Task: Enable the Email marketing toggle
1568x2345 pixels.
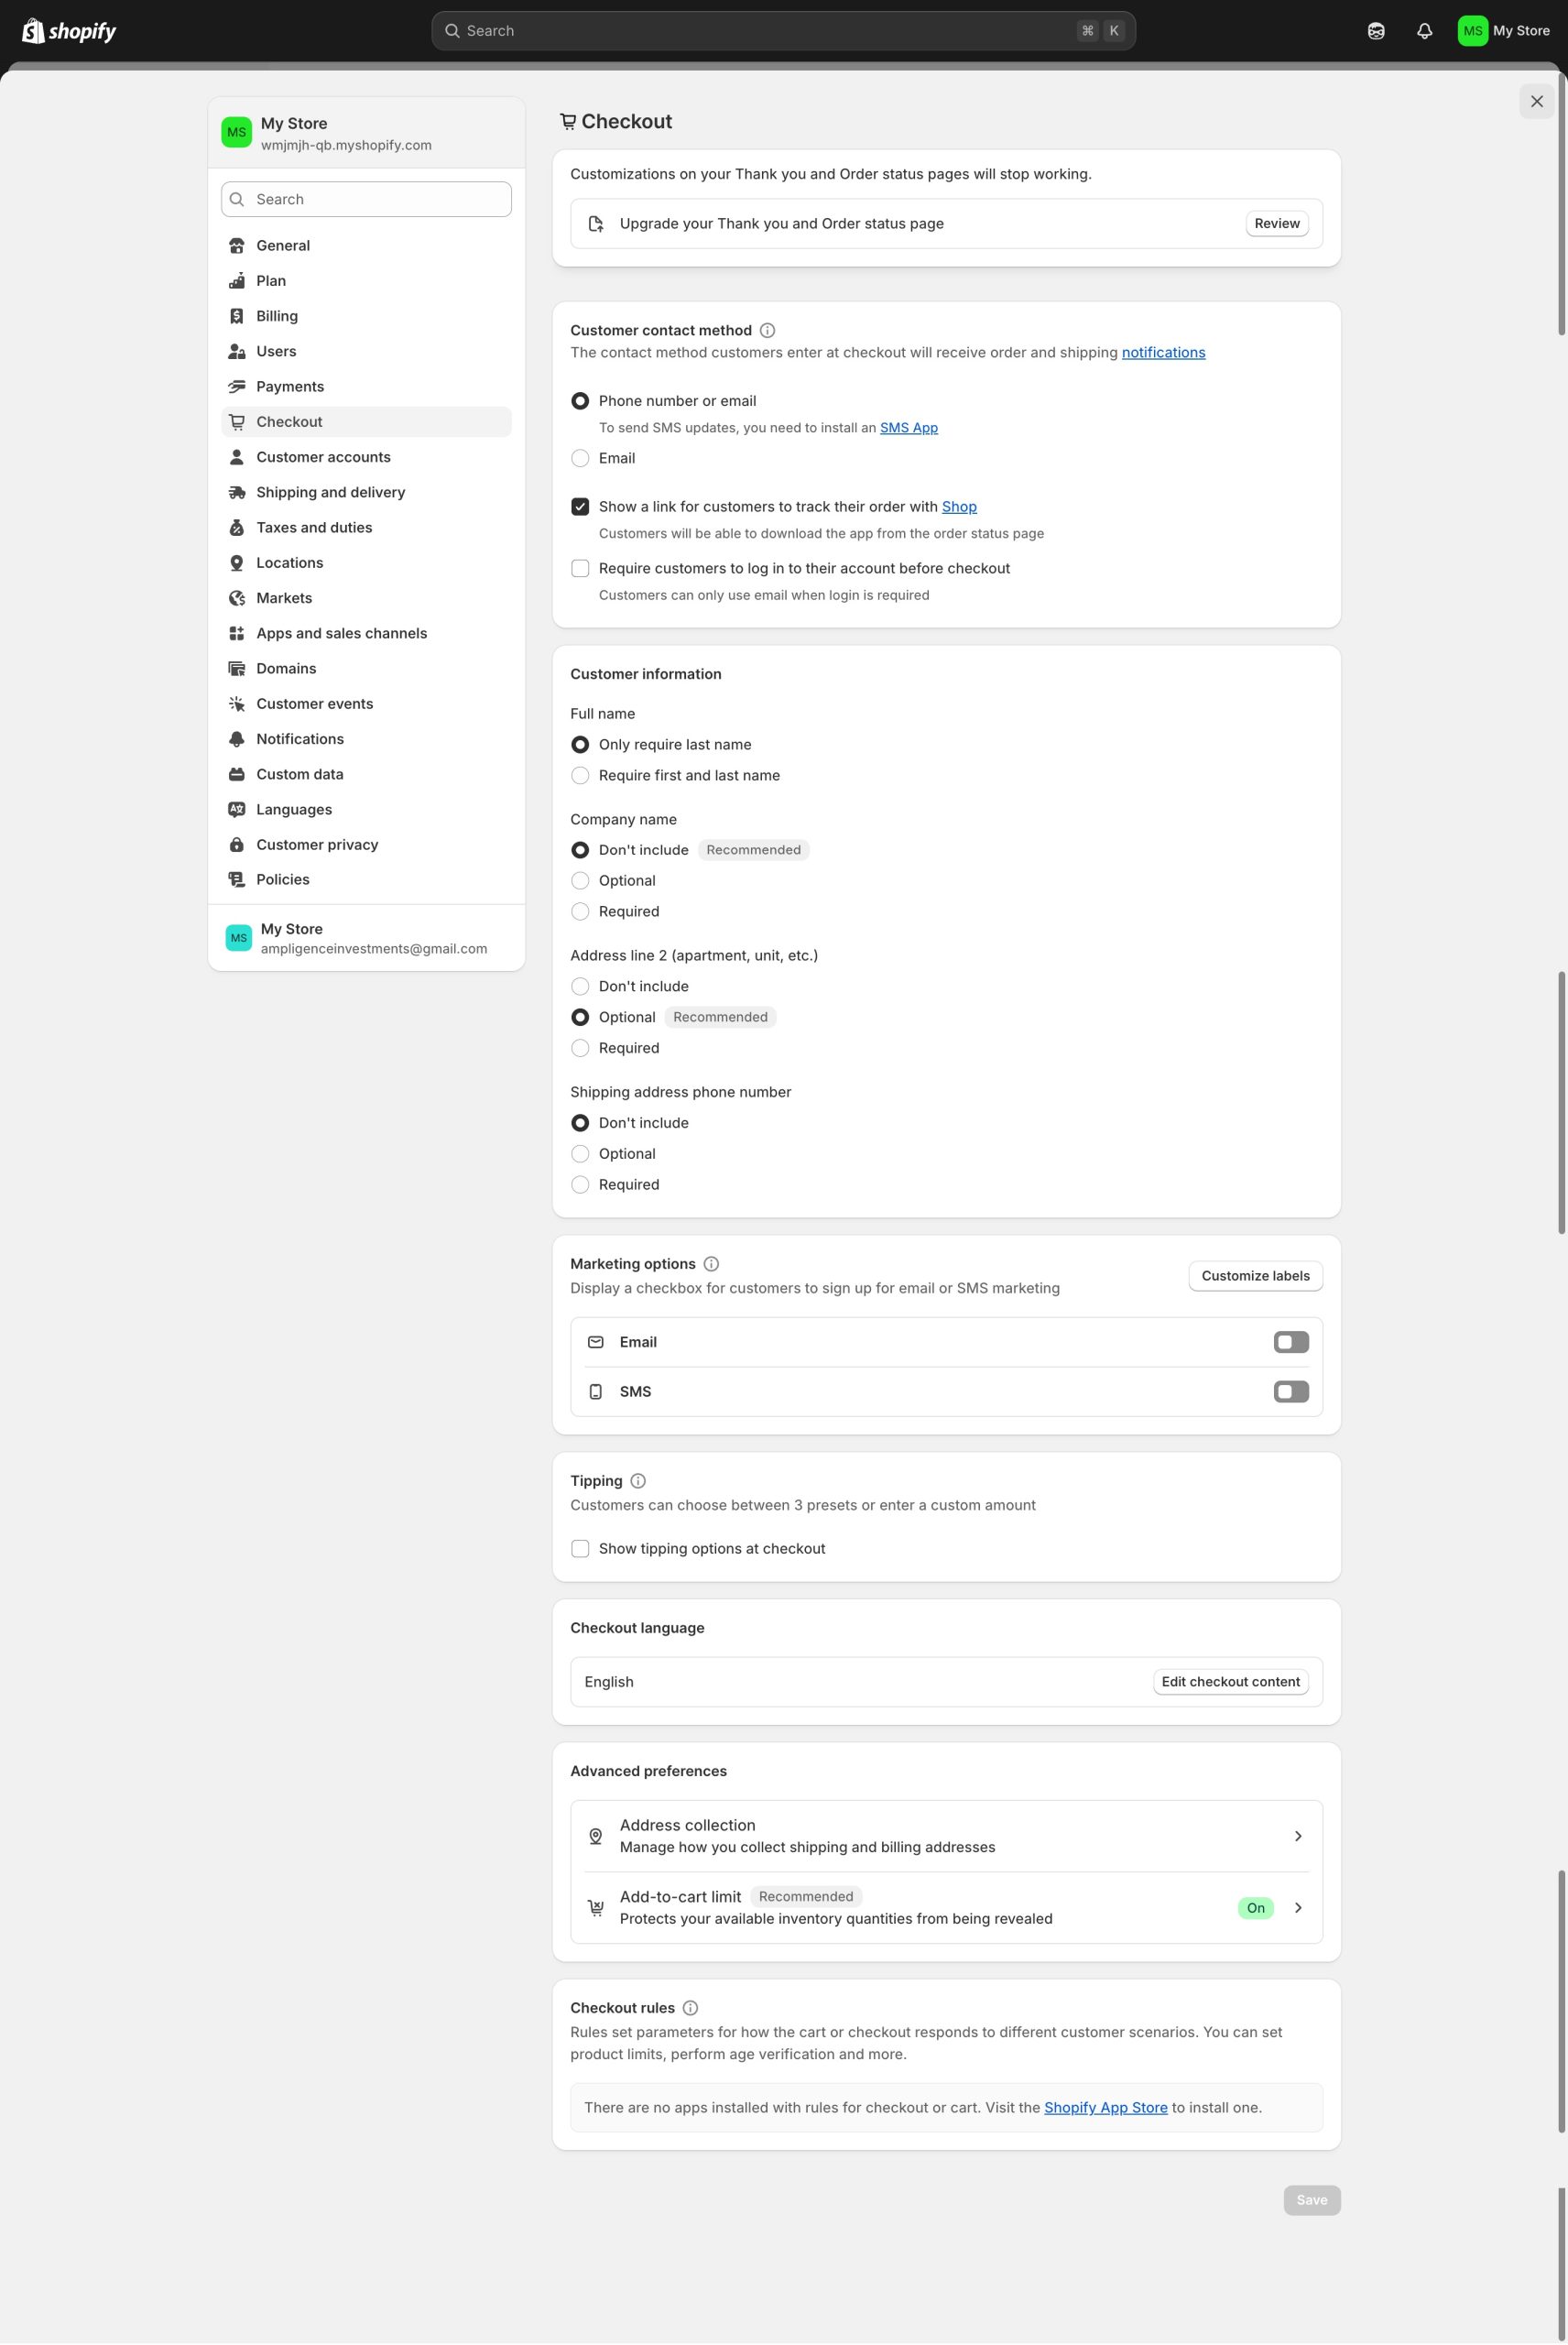Action: (x=1290, y=1342)
